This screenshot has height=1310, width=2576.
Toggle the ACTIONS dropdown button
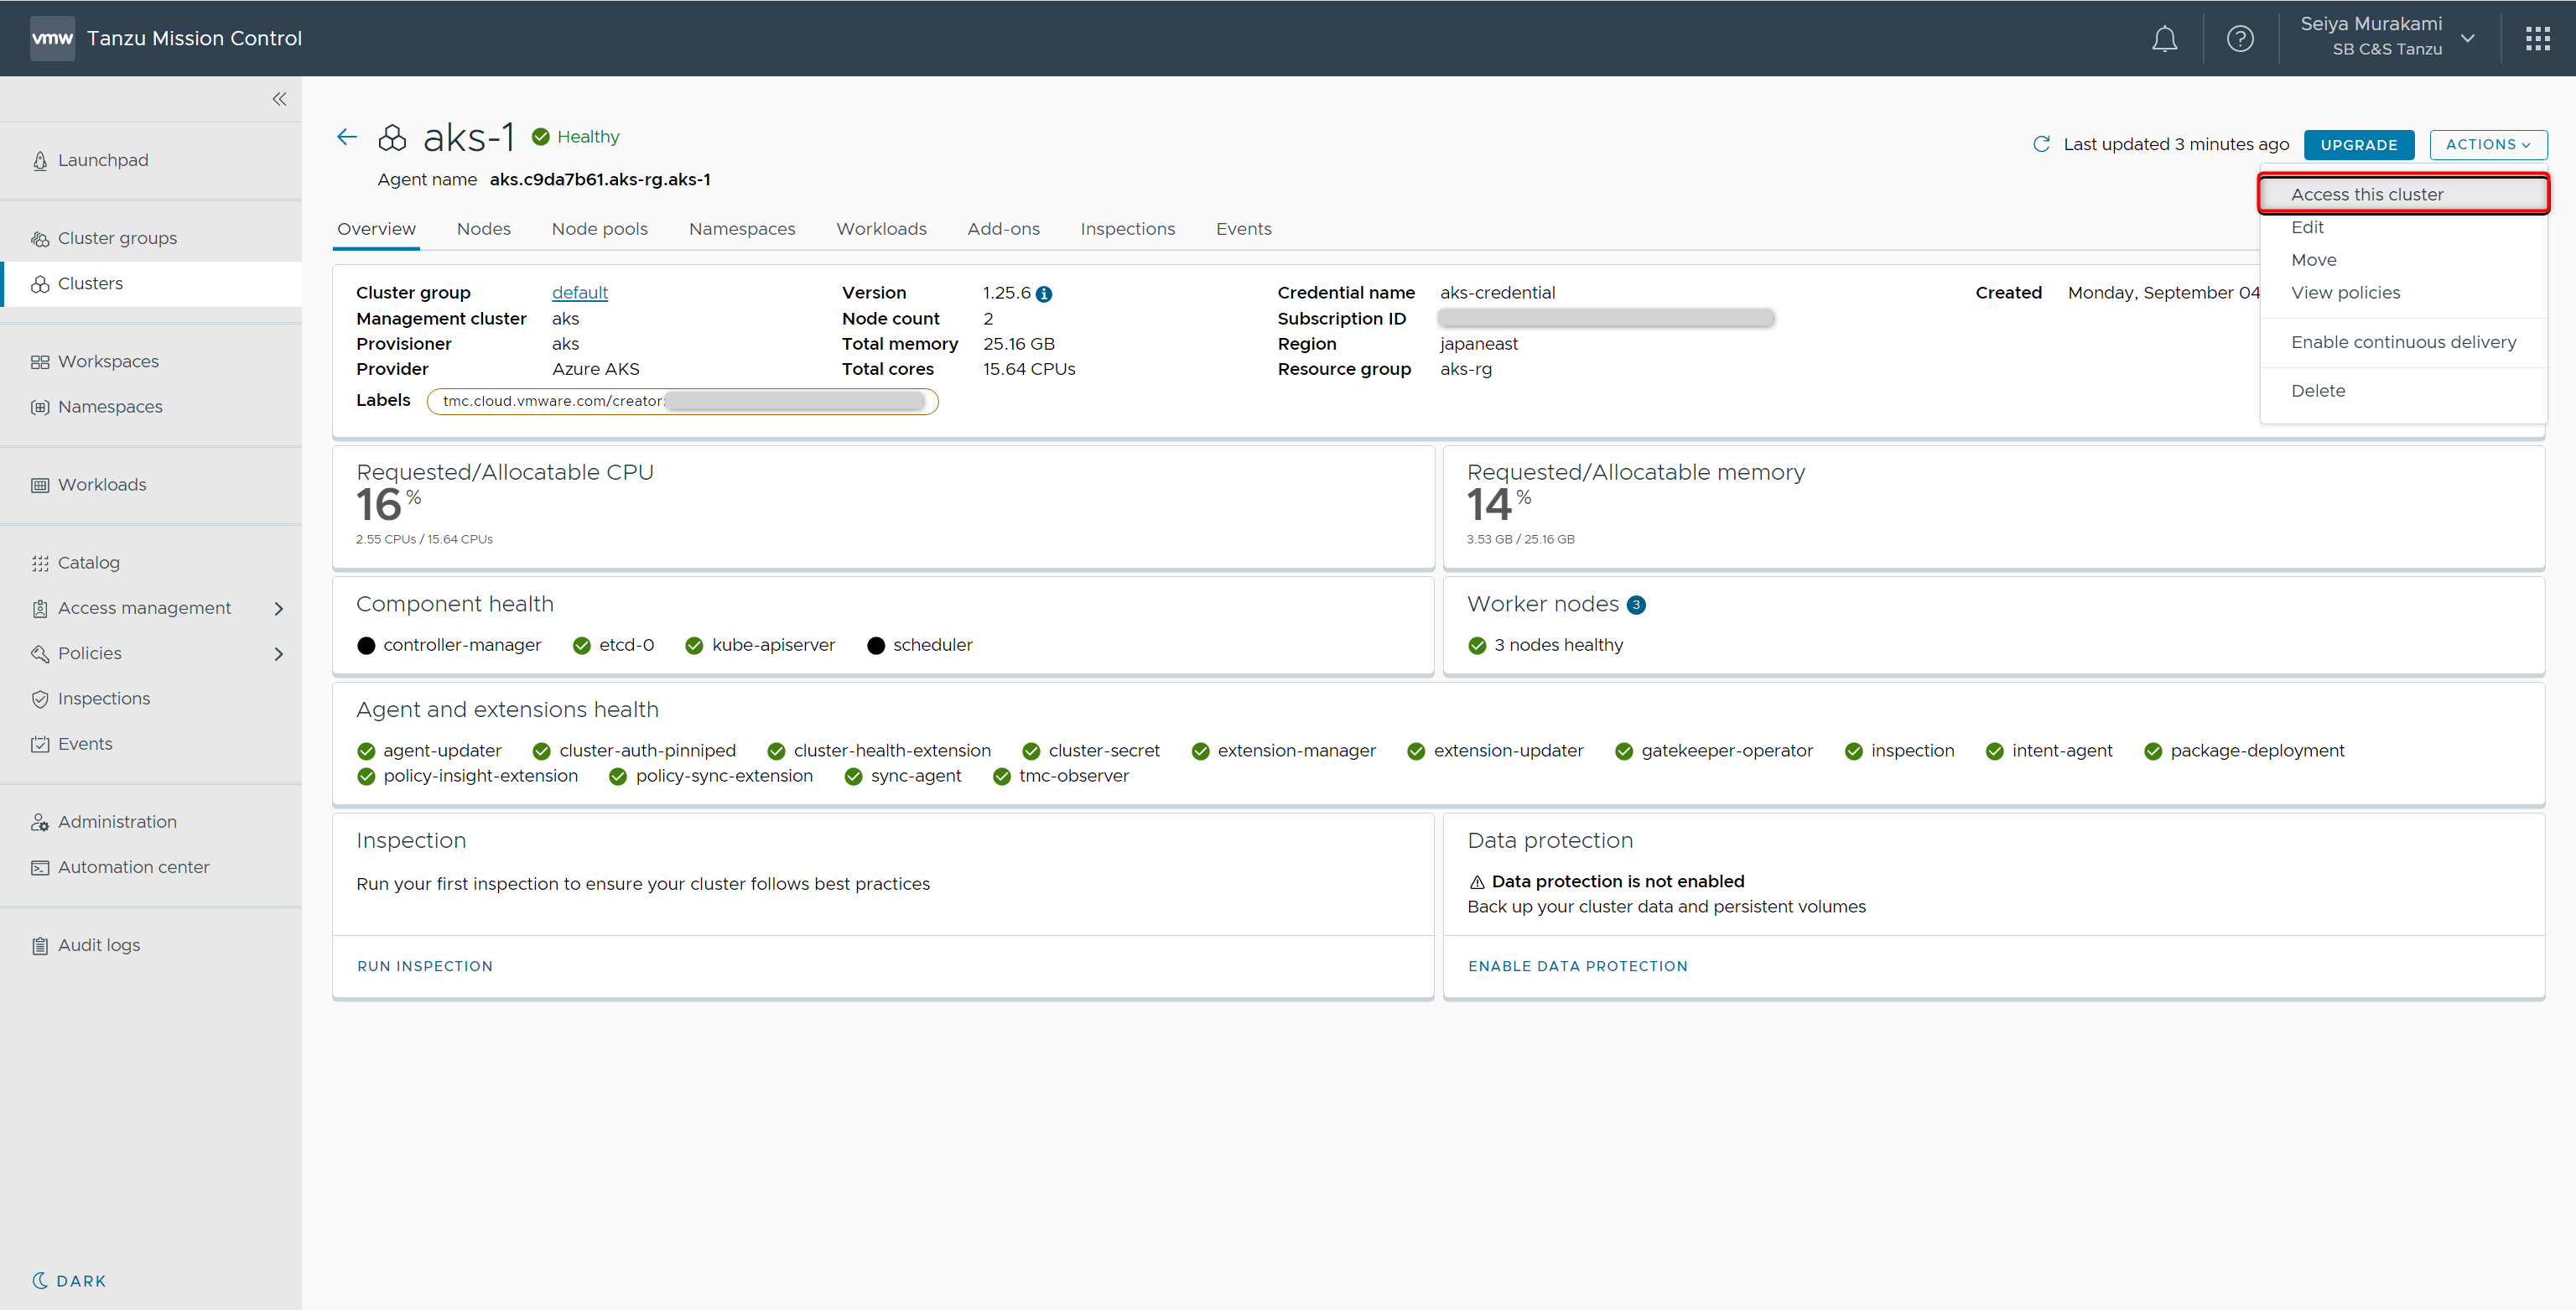click(x=2487, y=144)
